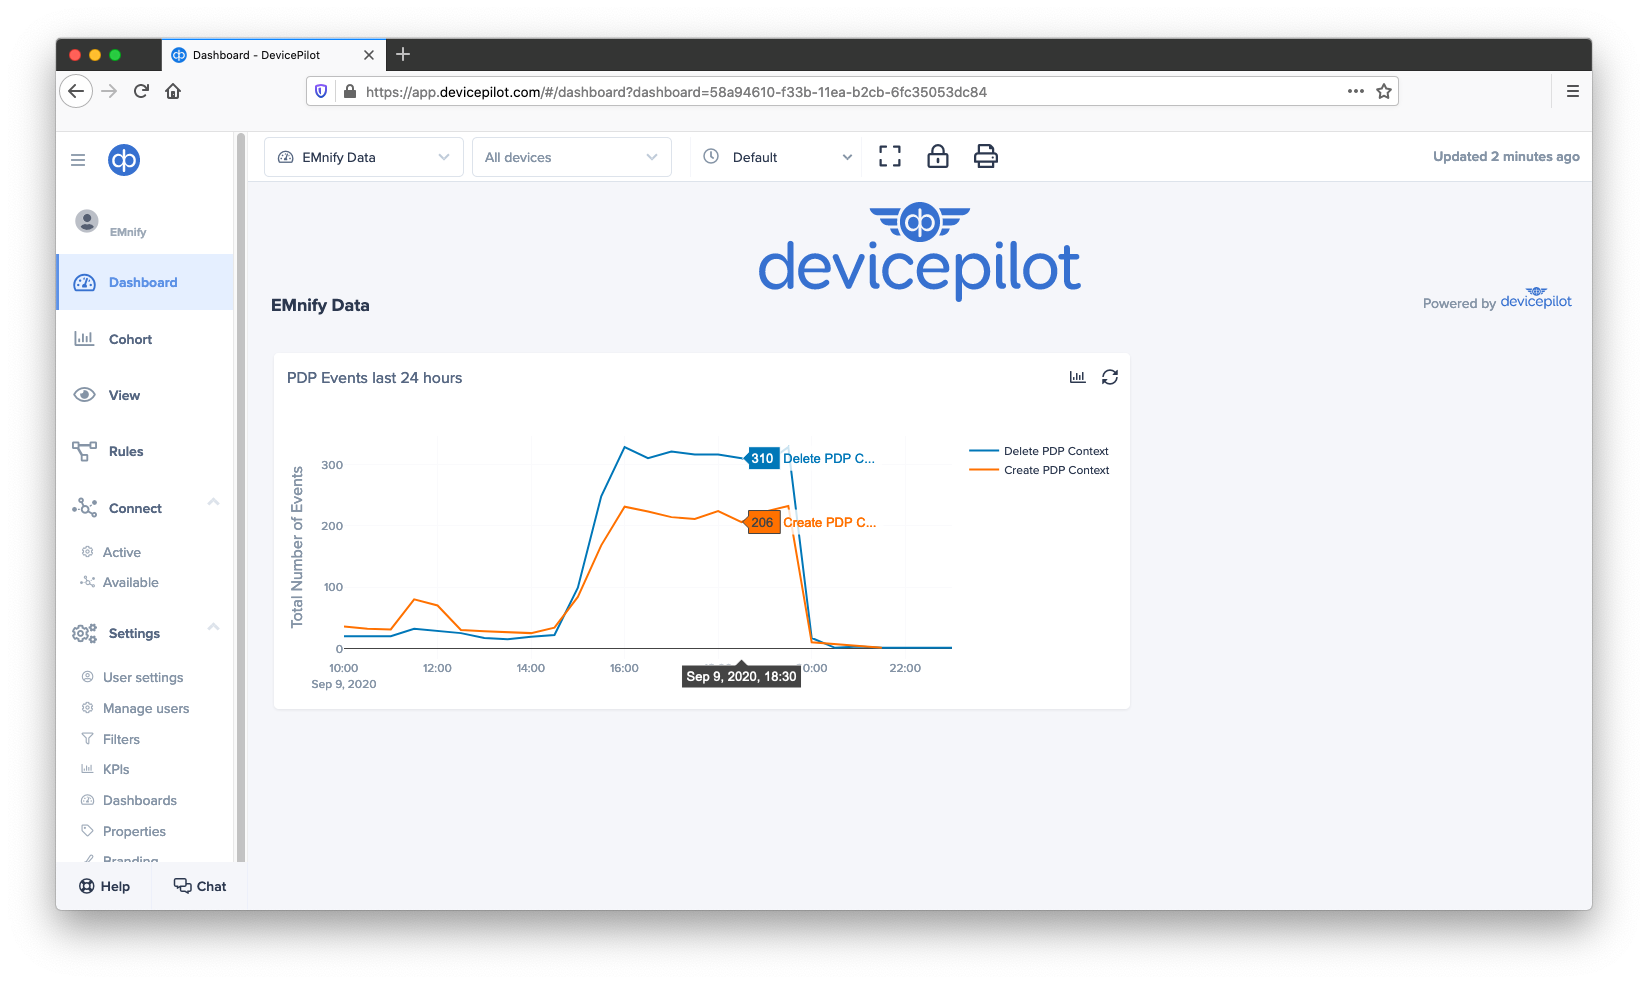Click the URL address bar
This screenshot has height=984, width=1648.
point(850,91)
